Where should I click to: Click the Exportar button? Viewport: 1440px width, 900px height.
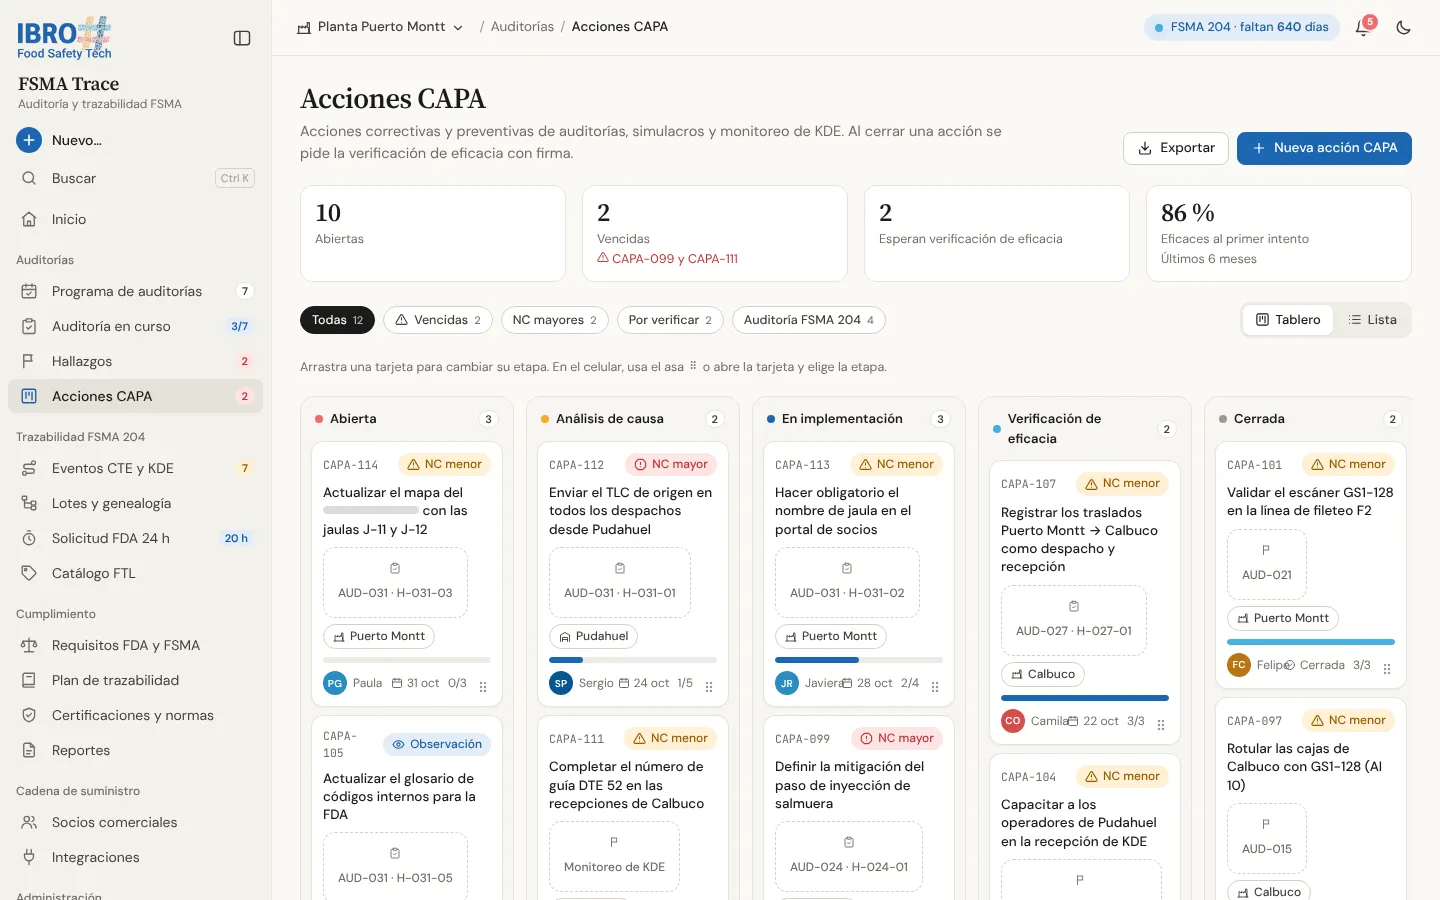coord(1176,148)
